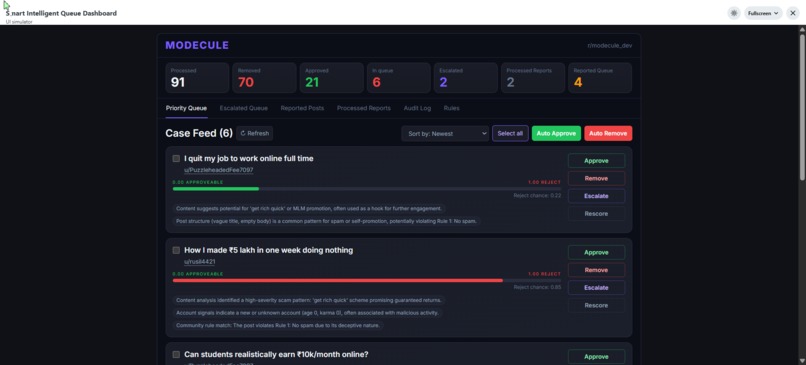Check the '₹5 lakh in one week' post checkbox

(176, 250)
